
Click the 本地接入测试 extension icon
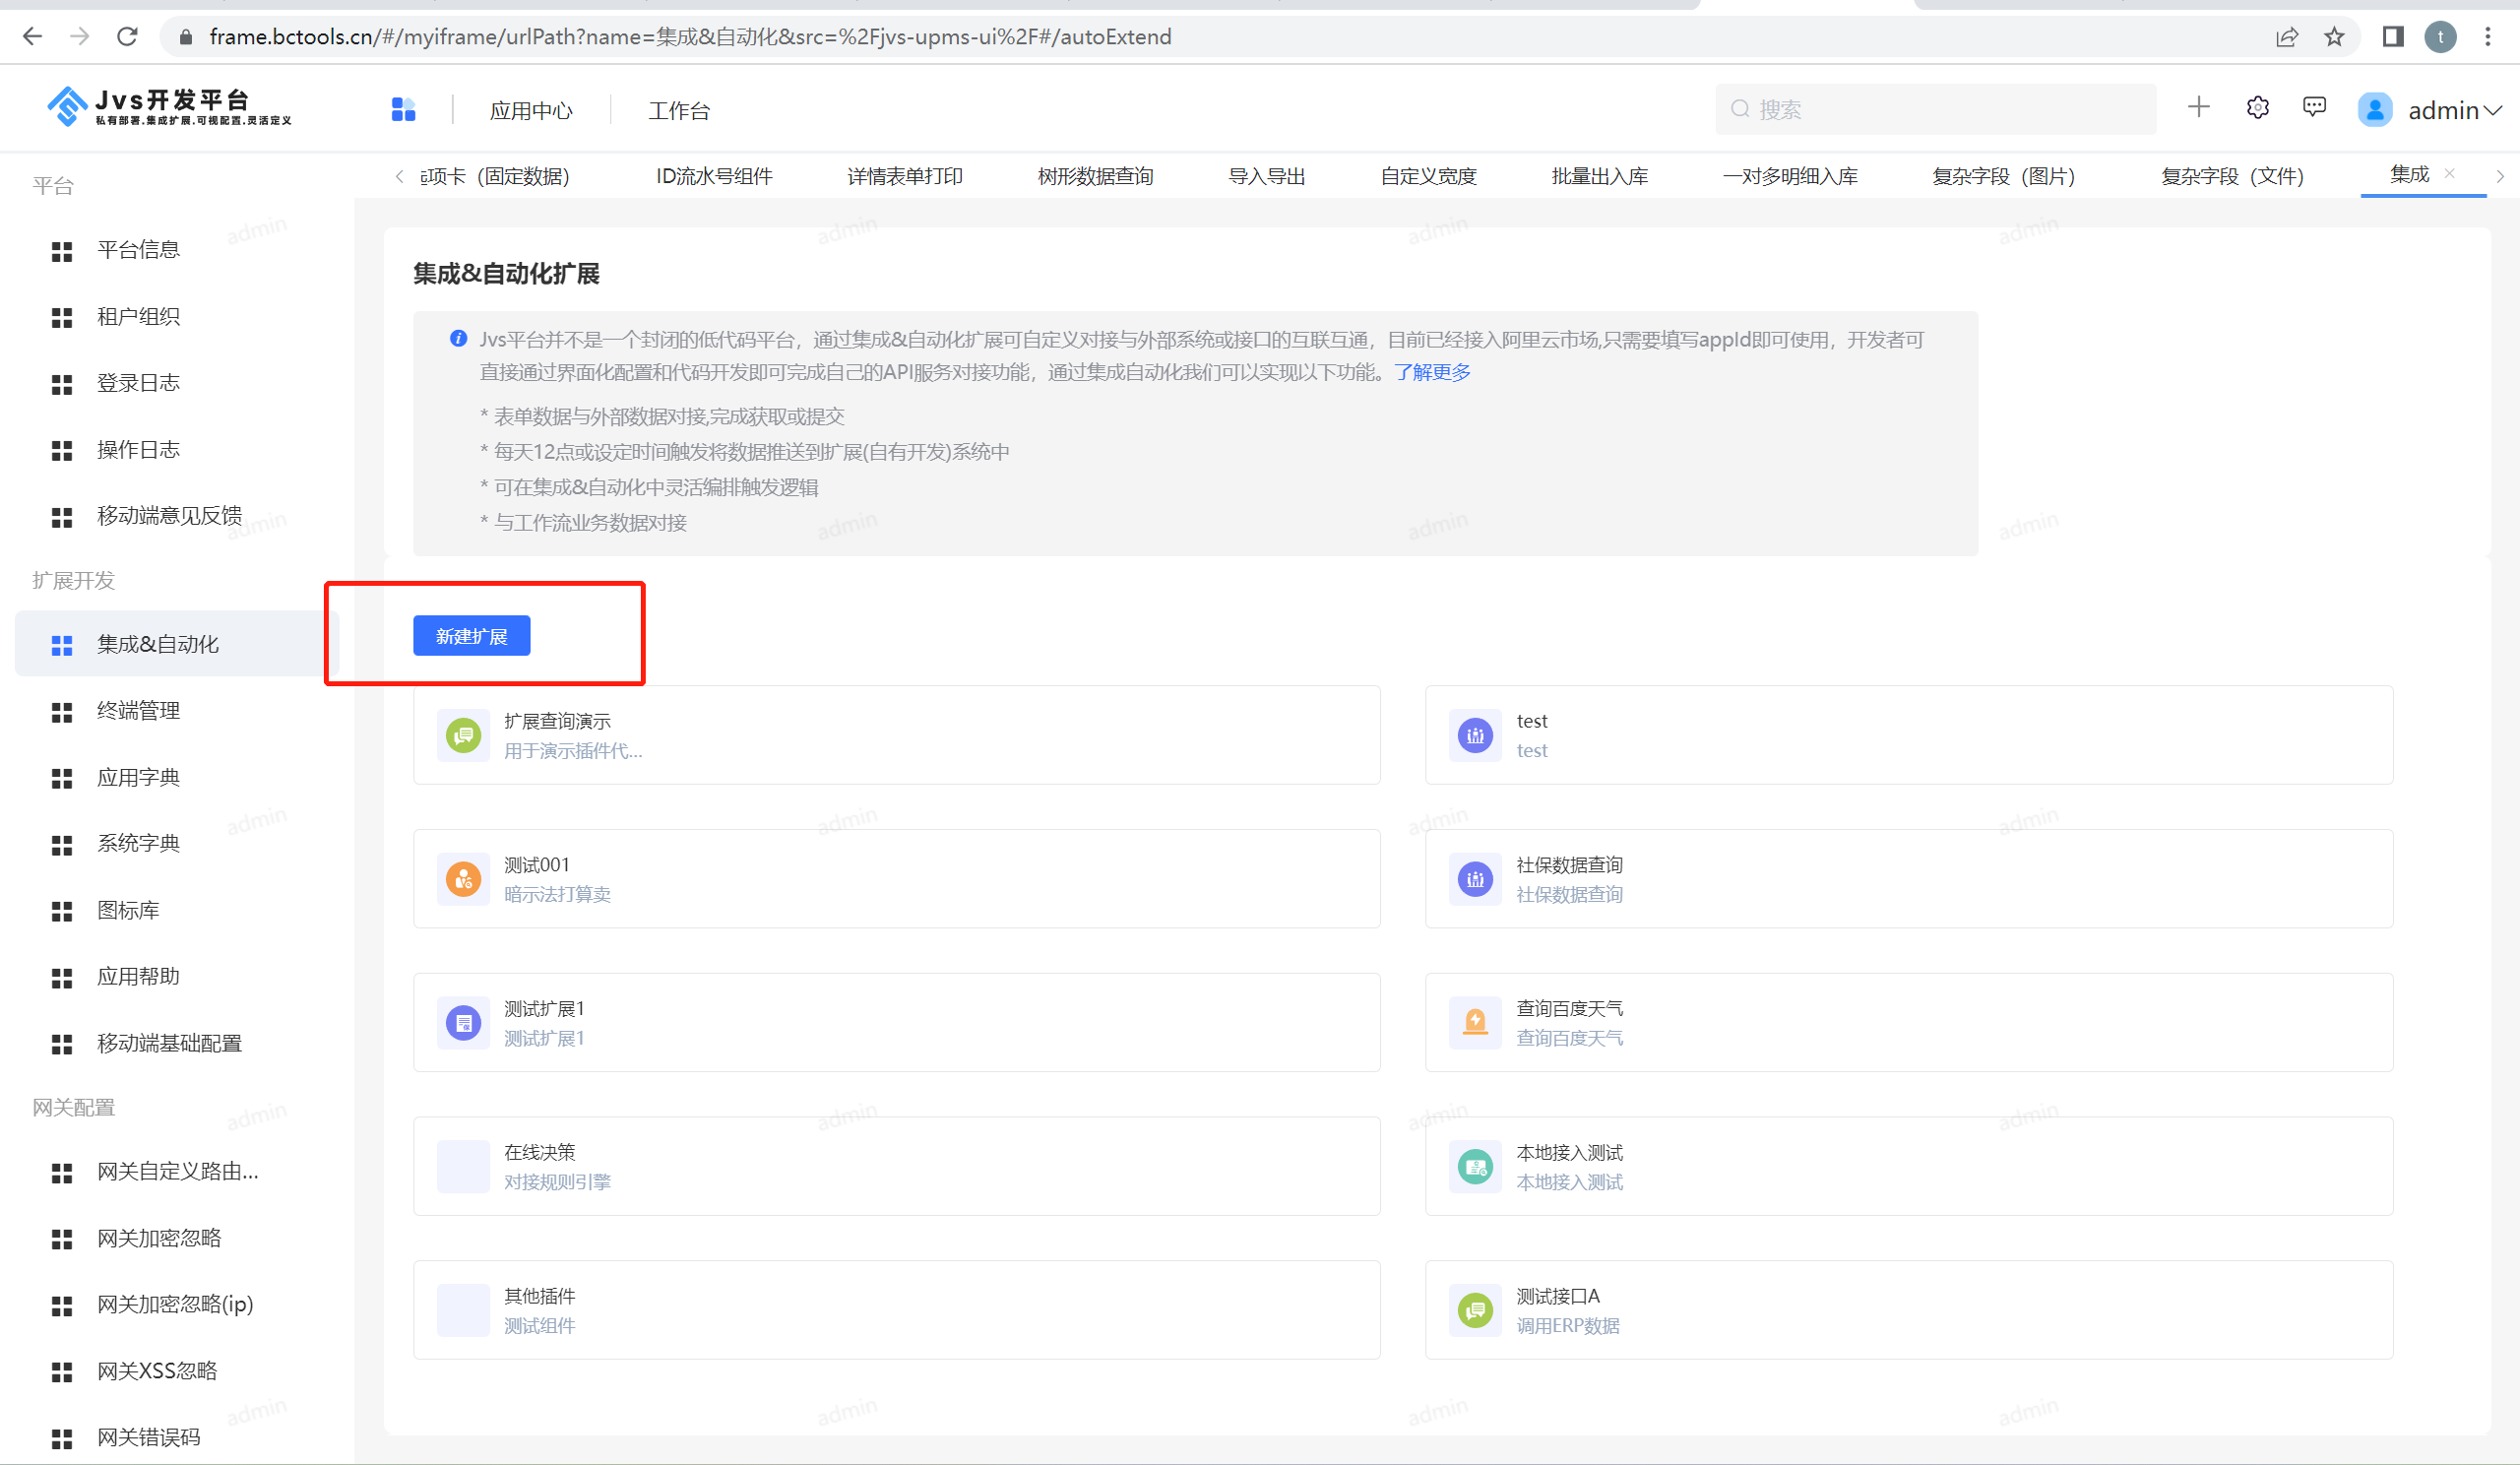[1475, 1166]
